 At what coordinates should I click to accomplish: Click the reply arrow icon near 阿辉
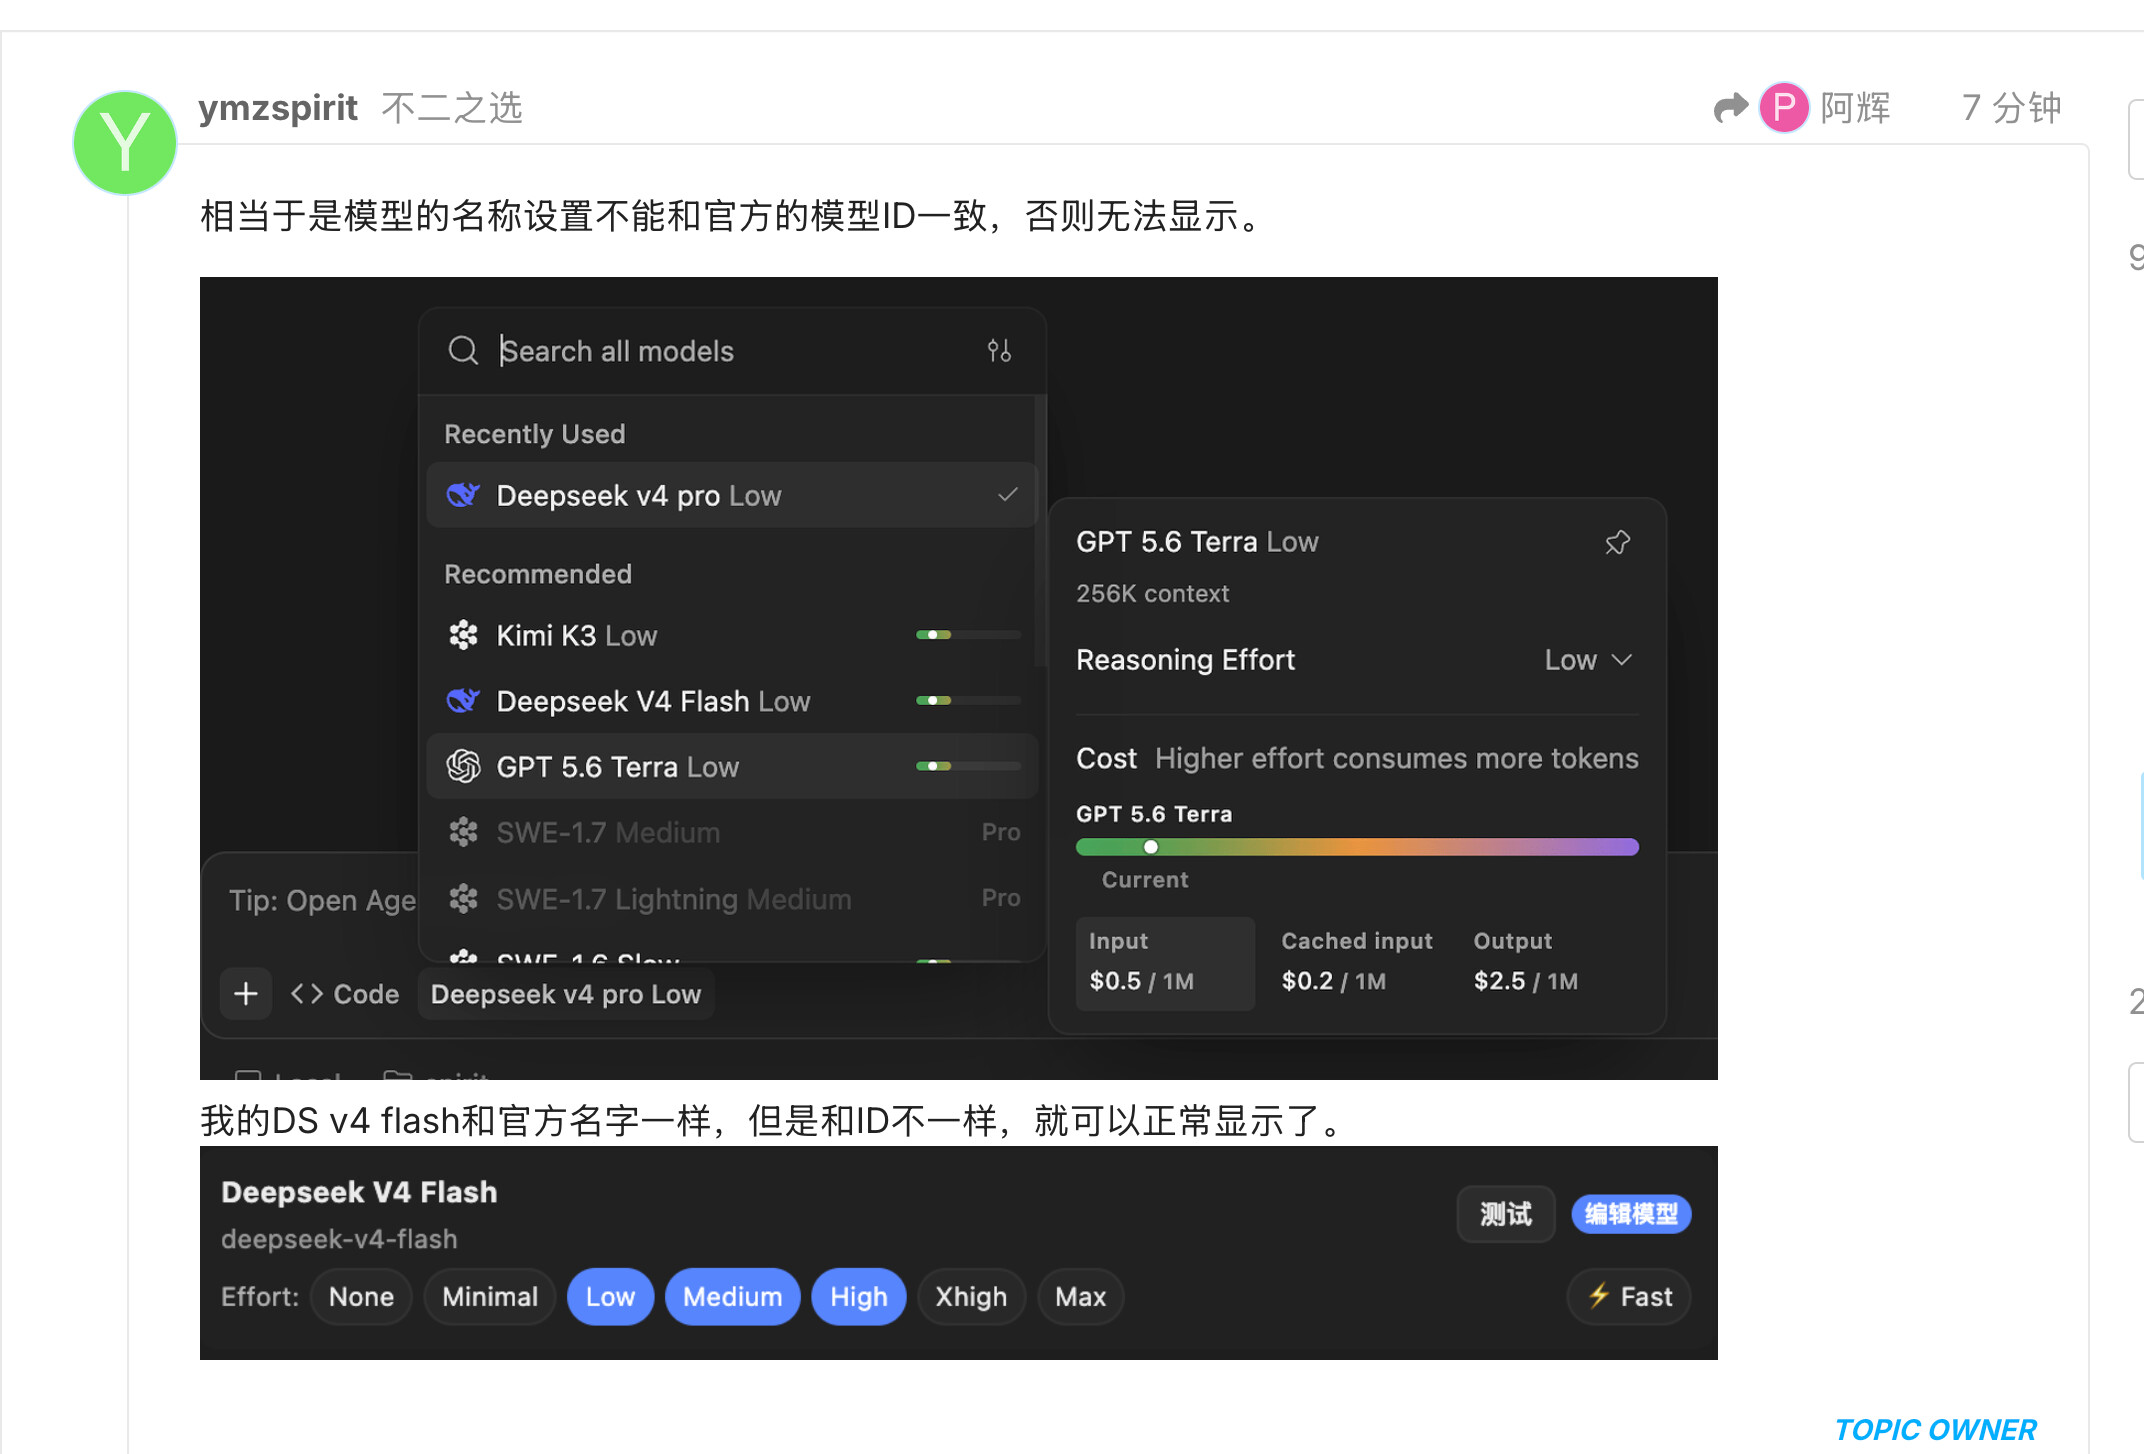pos(1730,108)
